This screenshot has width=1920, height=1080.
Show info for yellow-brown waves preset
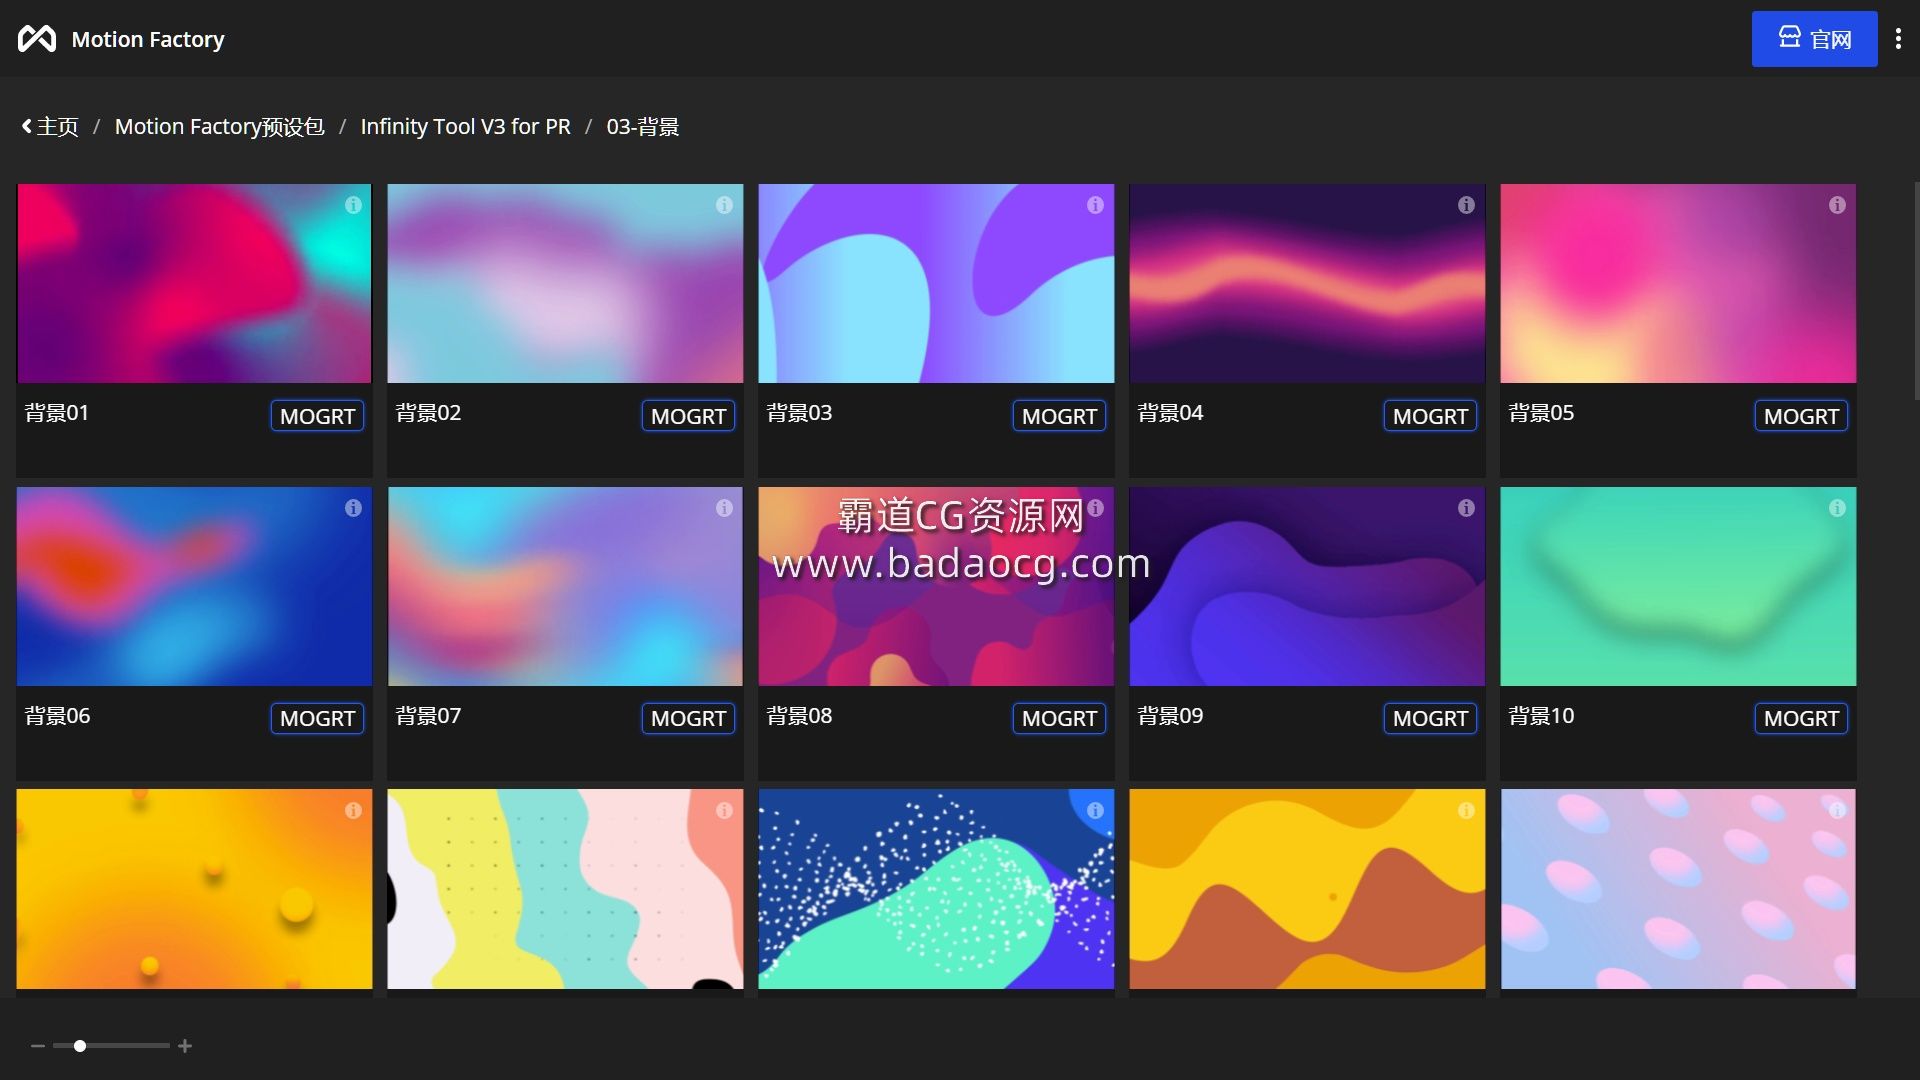pyautogui.click(x=1466, y=811)
